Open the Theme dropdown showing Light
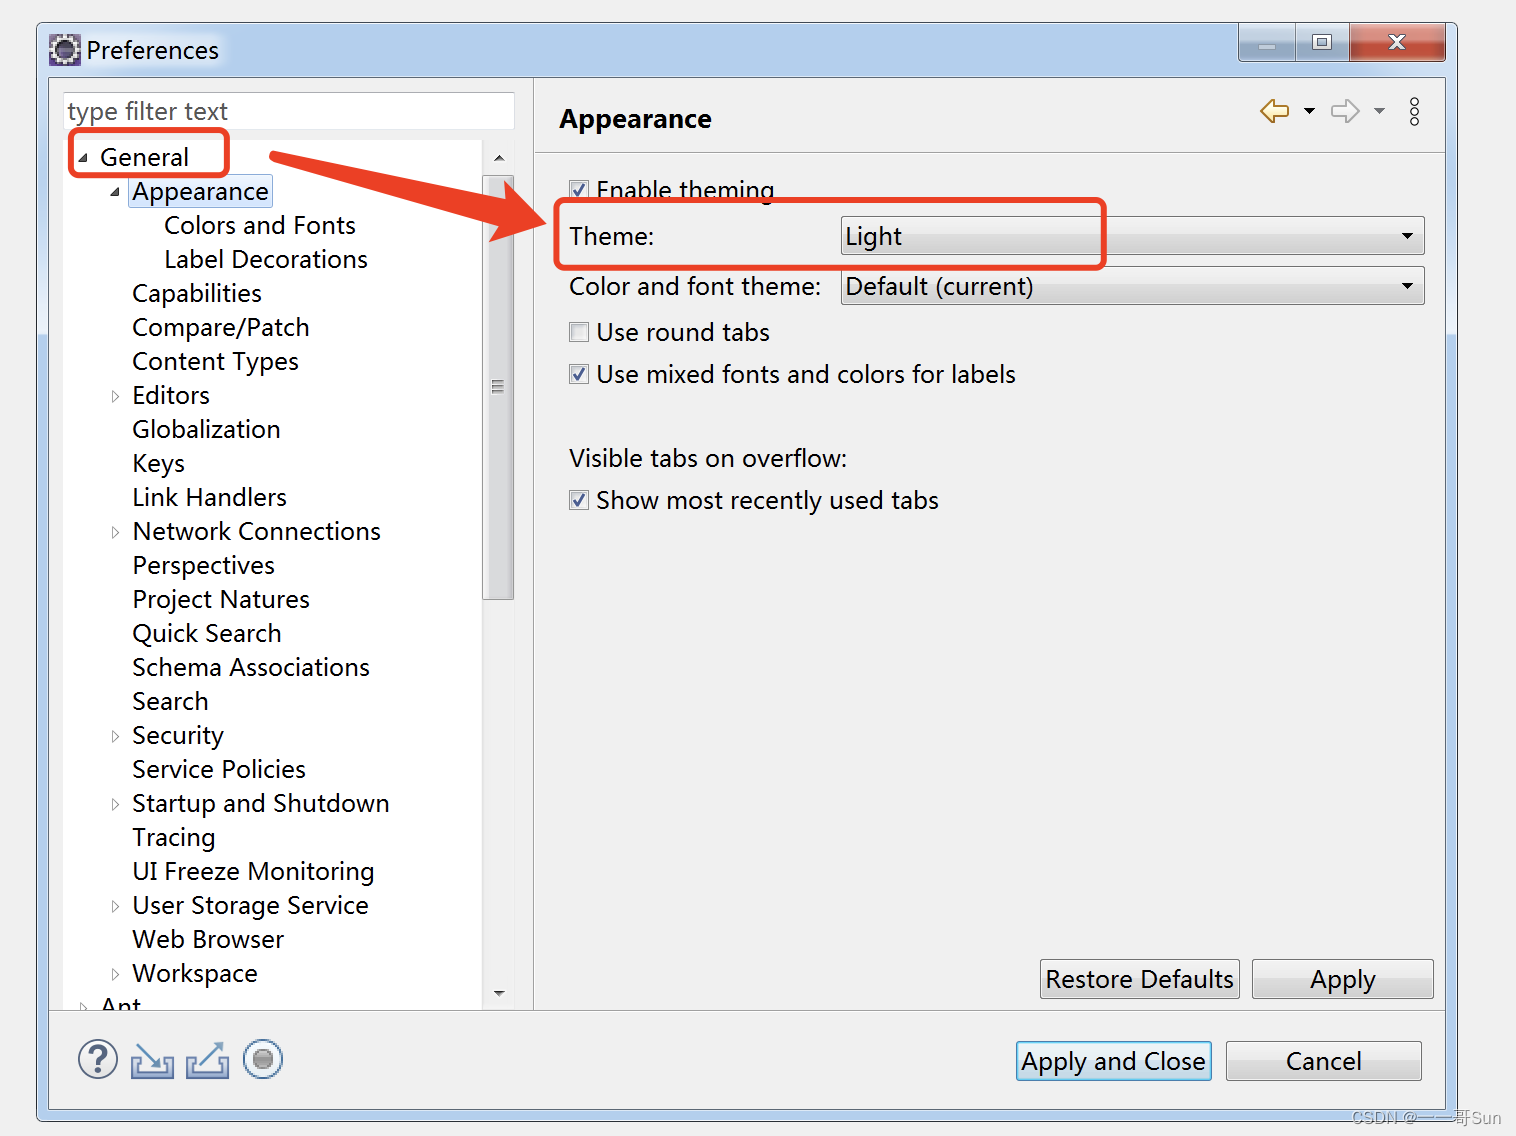 (1132, 236)
